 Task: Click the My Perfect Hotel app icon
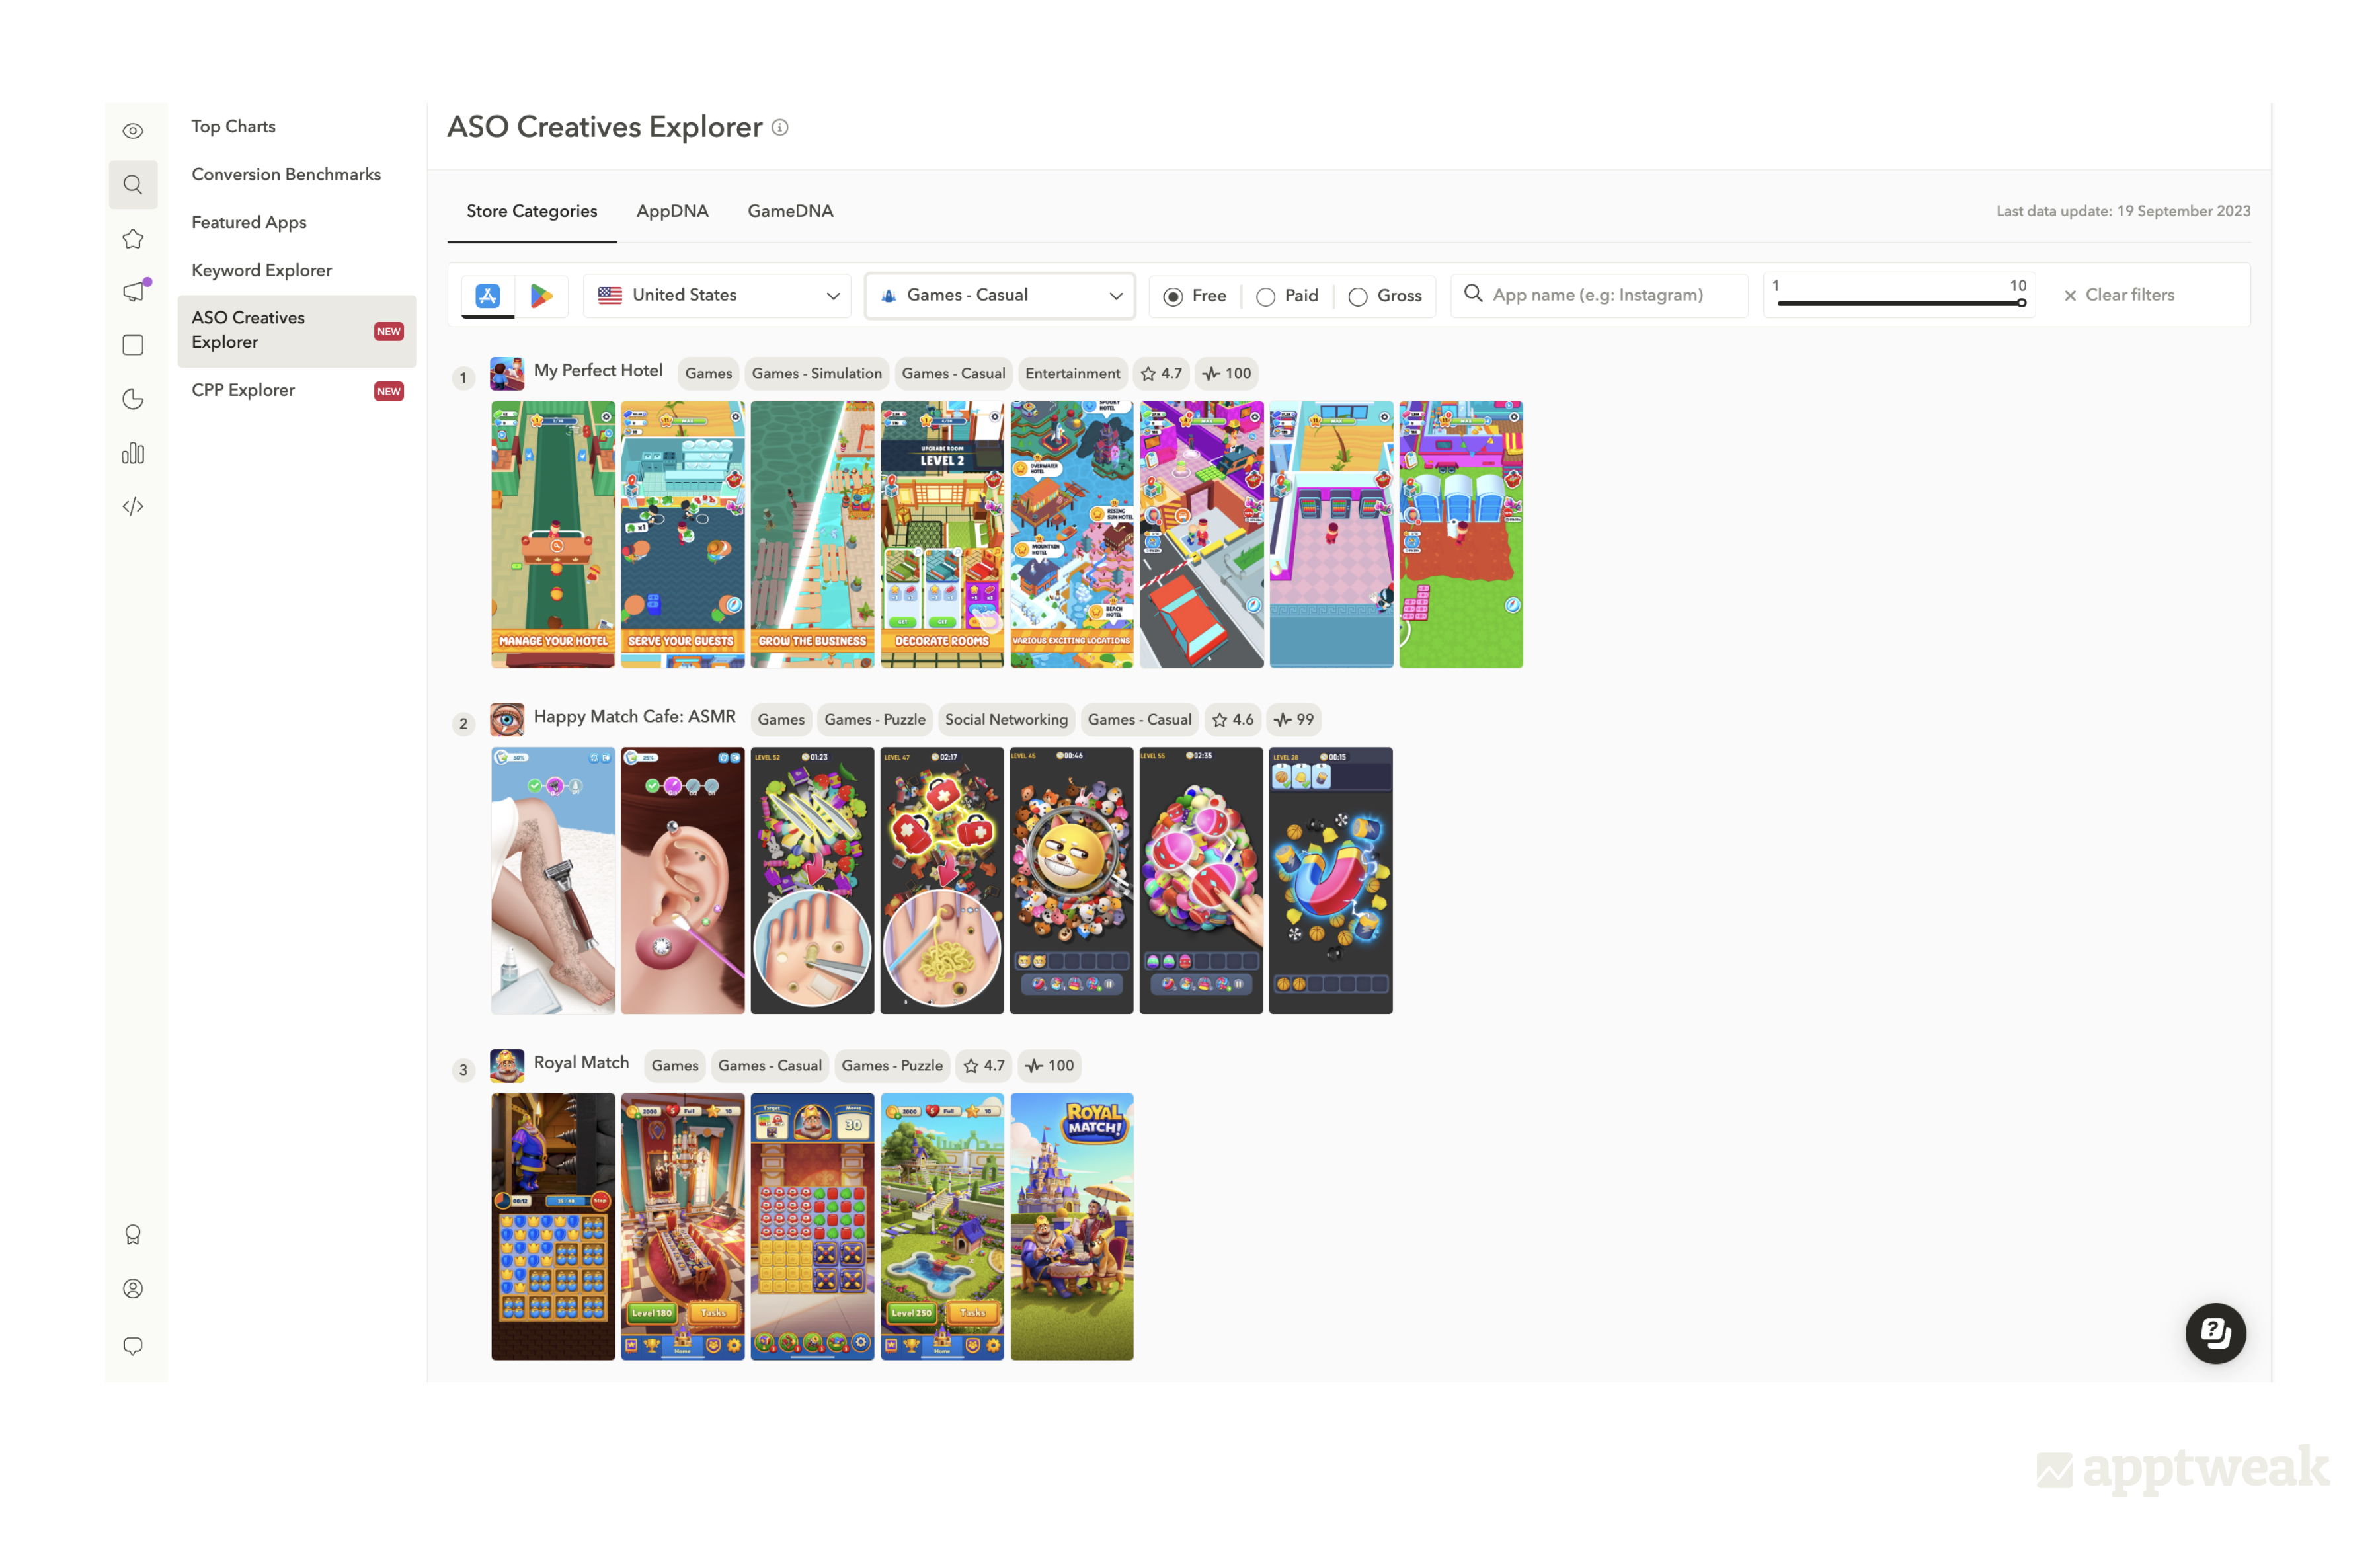[x=507, y=373]
